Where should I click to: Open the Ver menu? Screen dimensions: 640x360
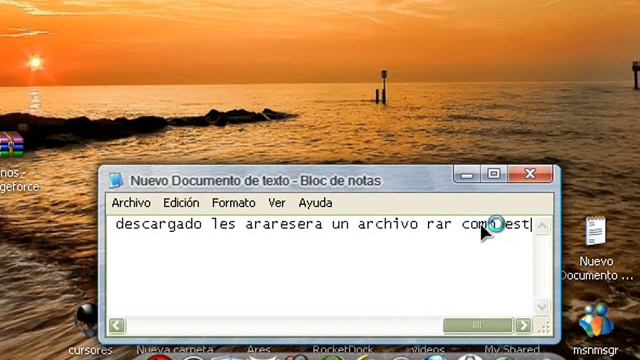pyautogui.click(x=277, y=203)
